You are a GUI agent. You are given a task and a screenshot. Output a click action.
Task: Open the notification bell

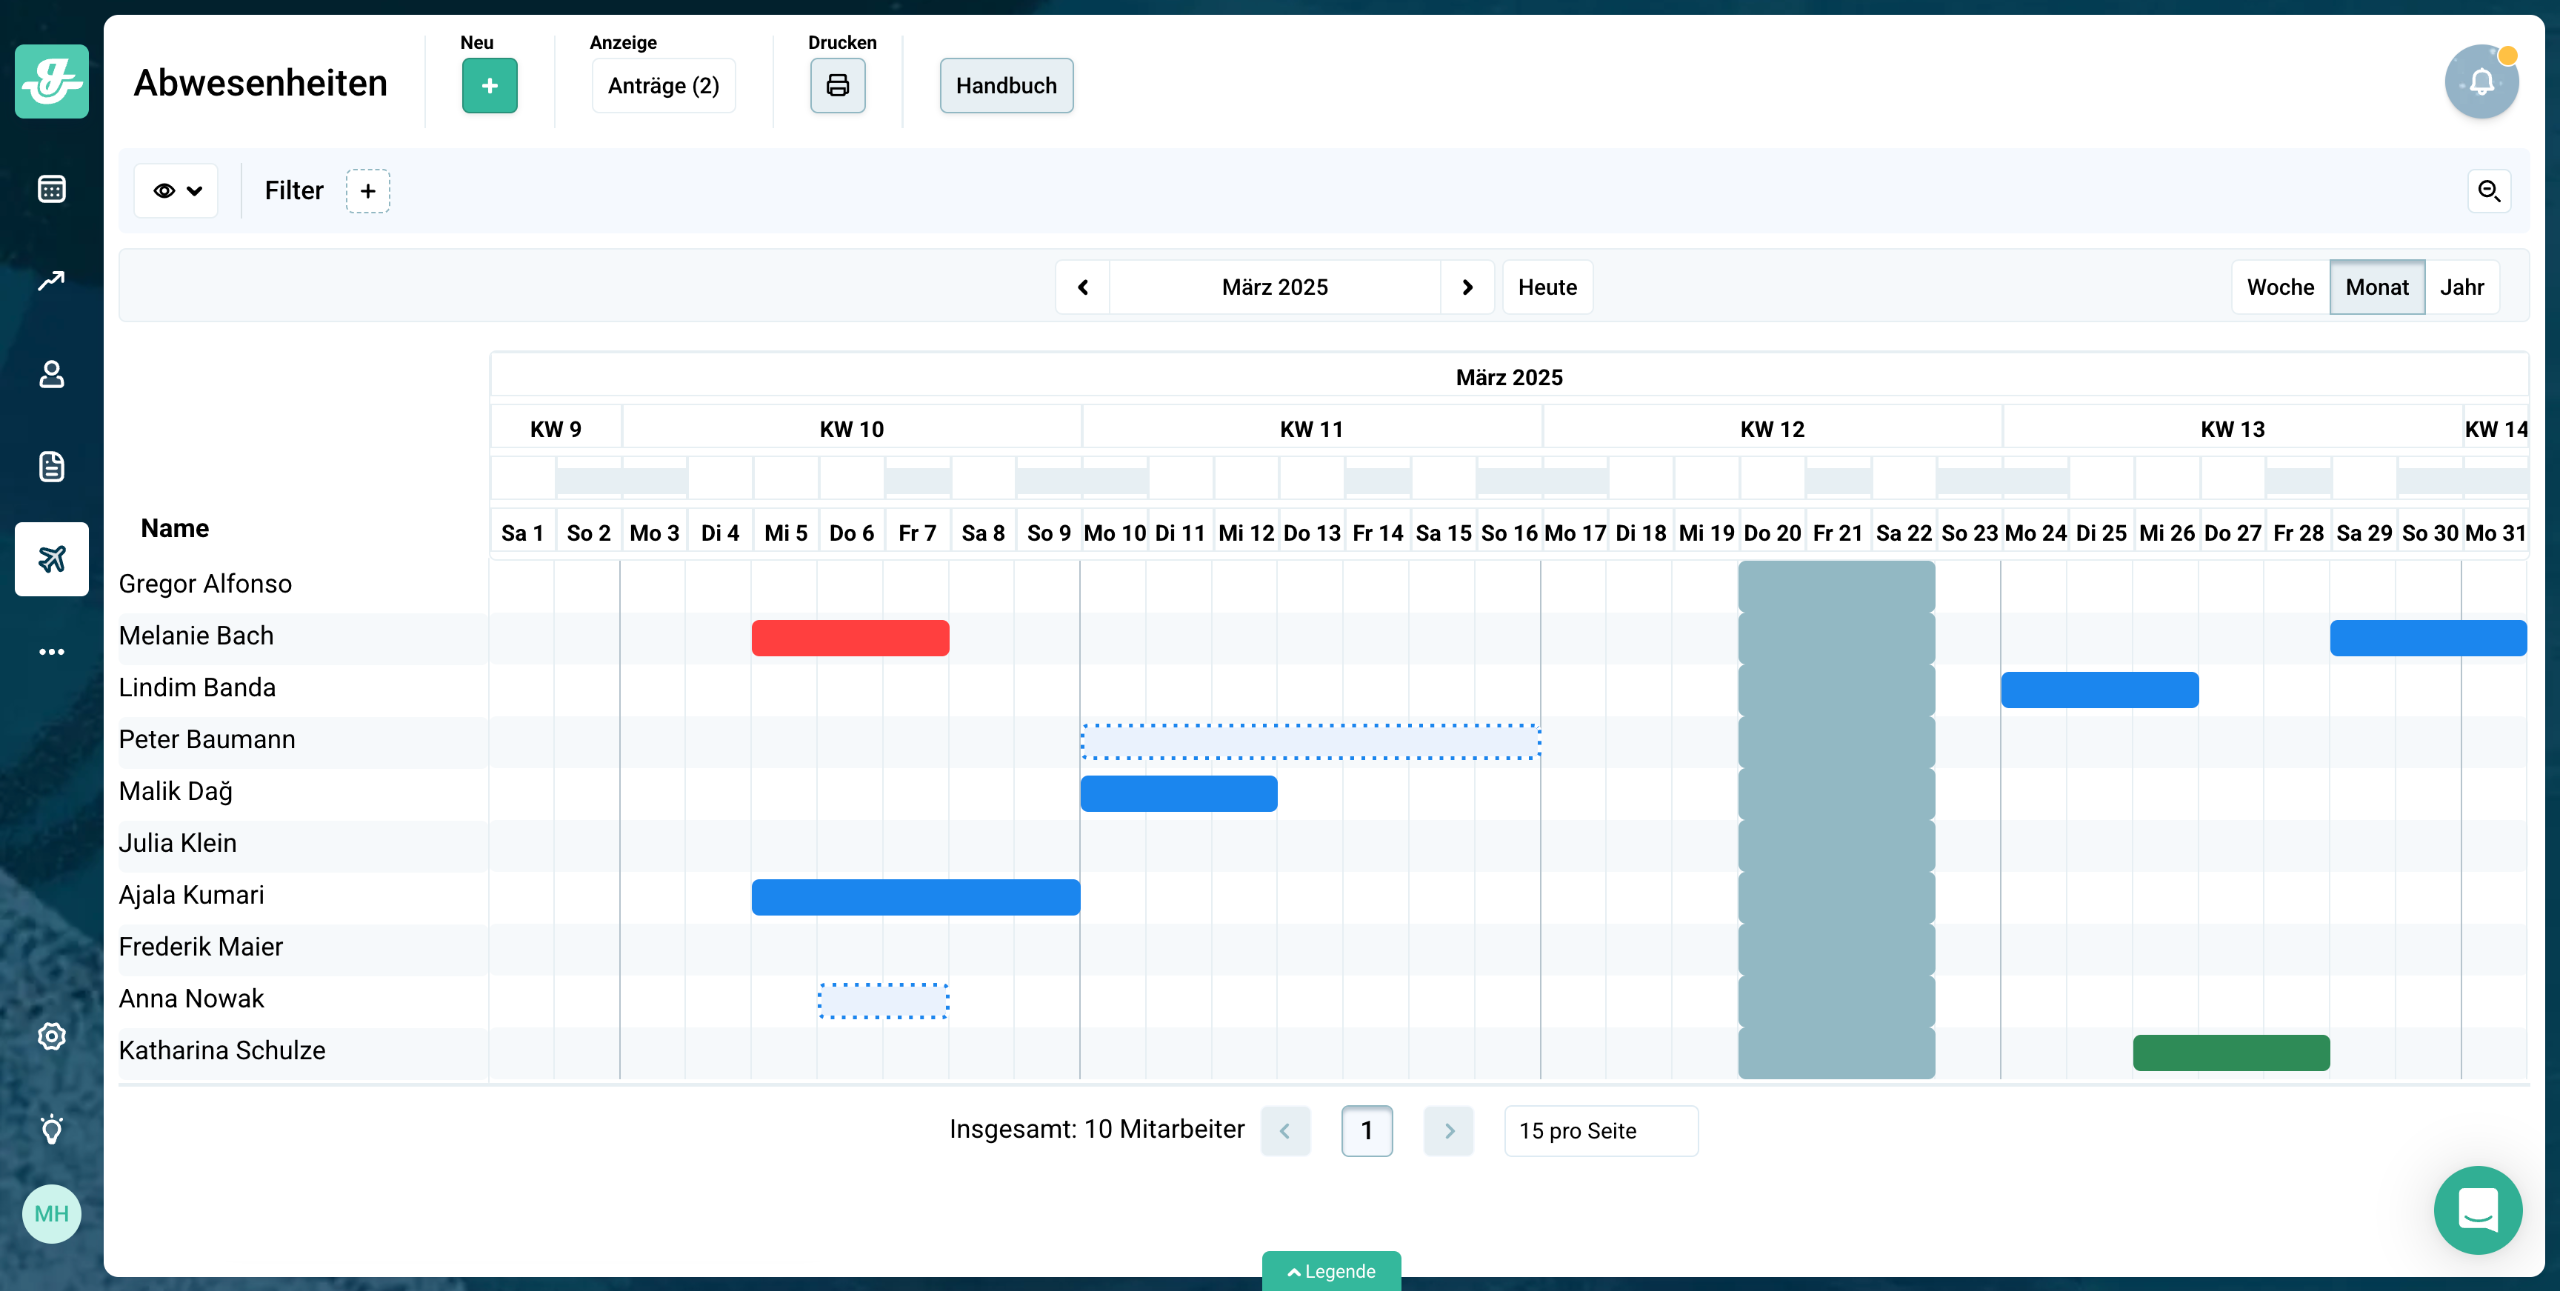coord(2481,82)
